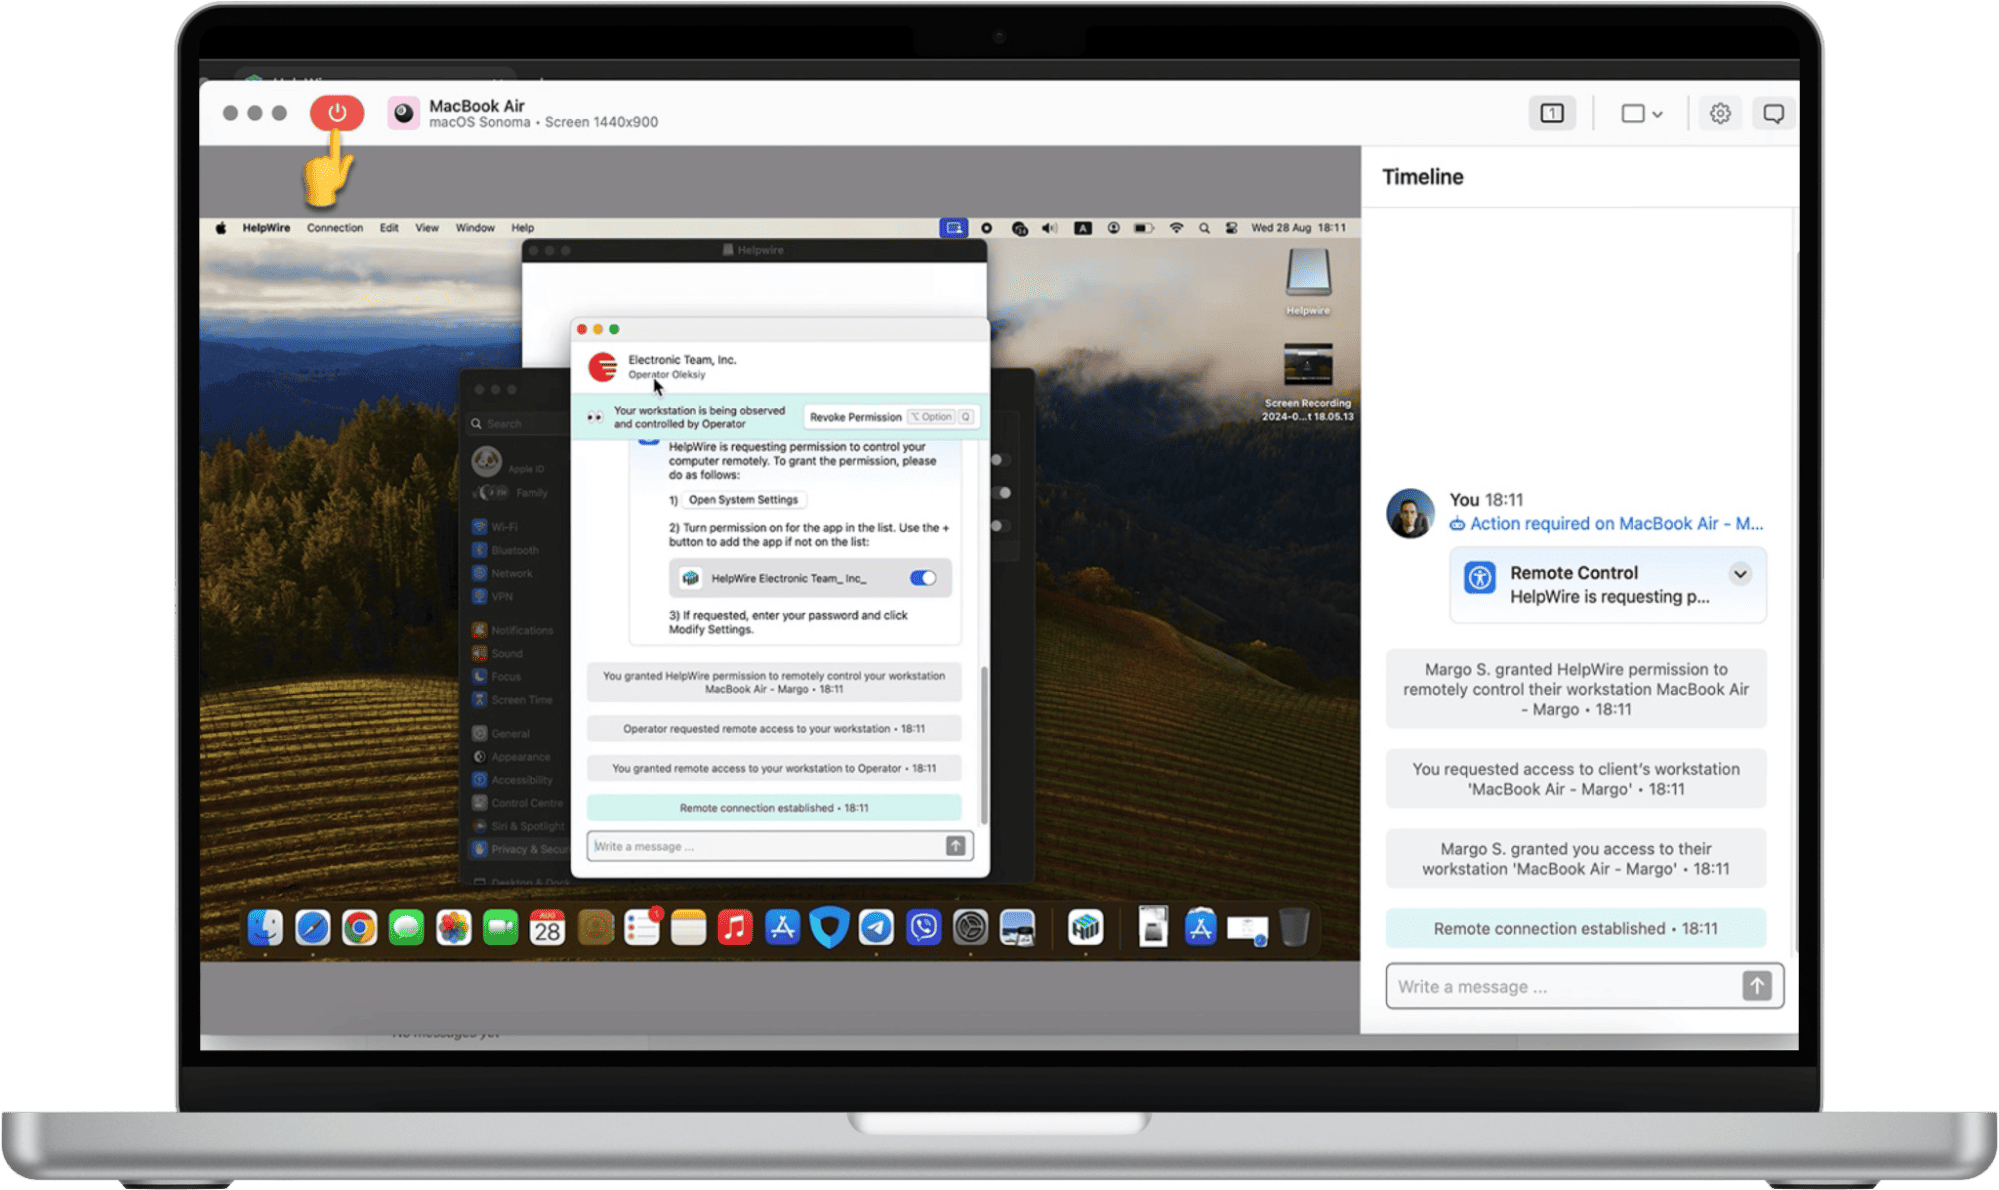The height and width of the screenshot is (1190, 1999).
Task: Click the screen recording indicator in menu bar
Action: 986,228
